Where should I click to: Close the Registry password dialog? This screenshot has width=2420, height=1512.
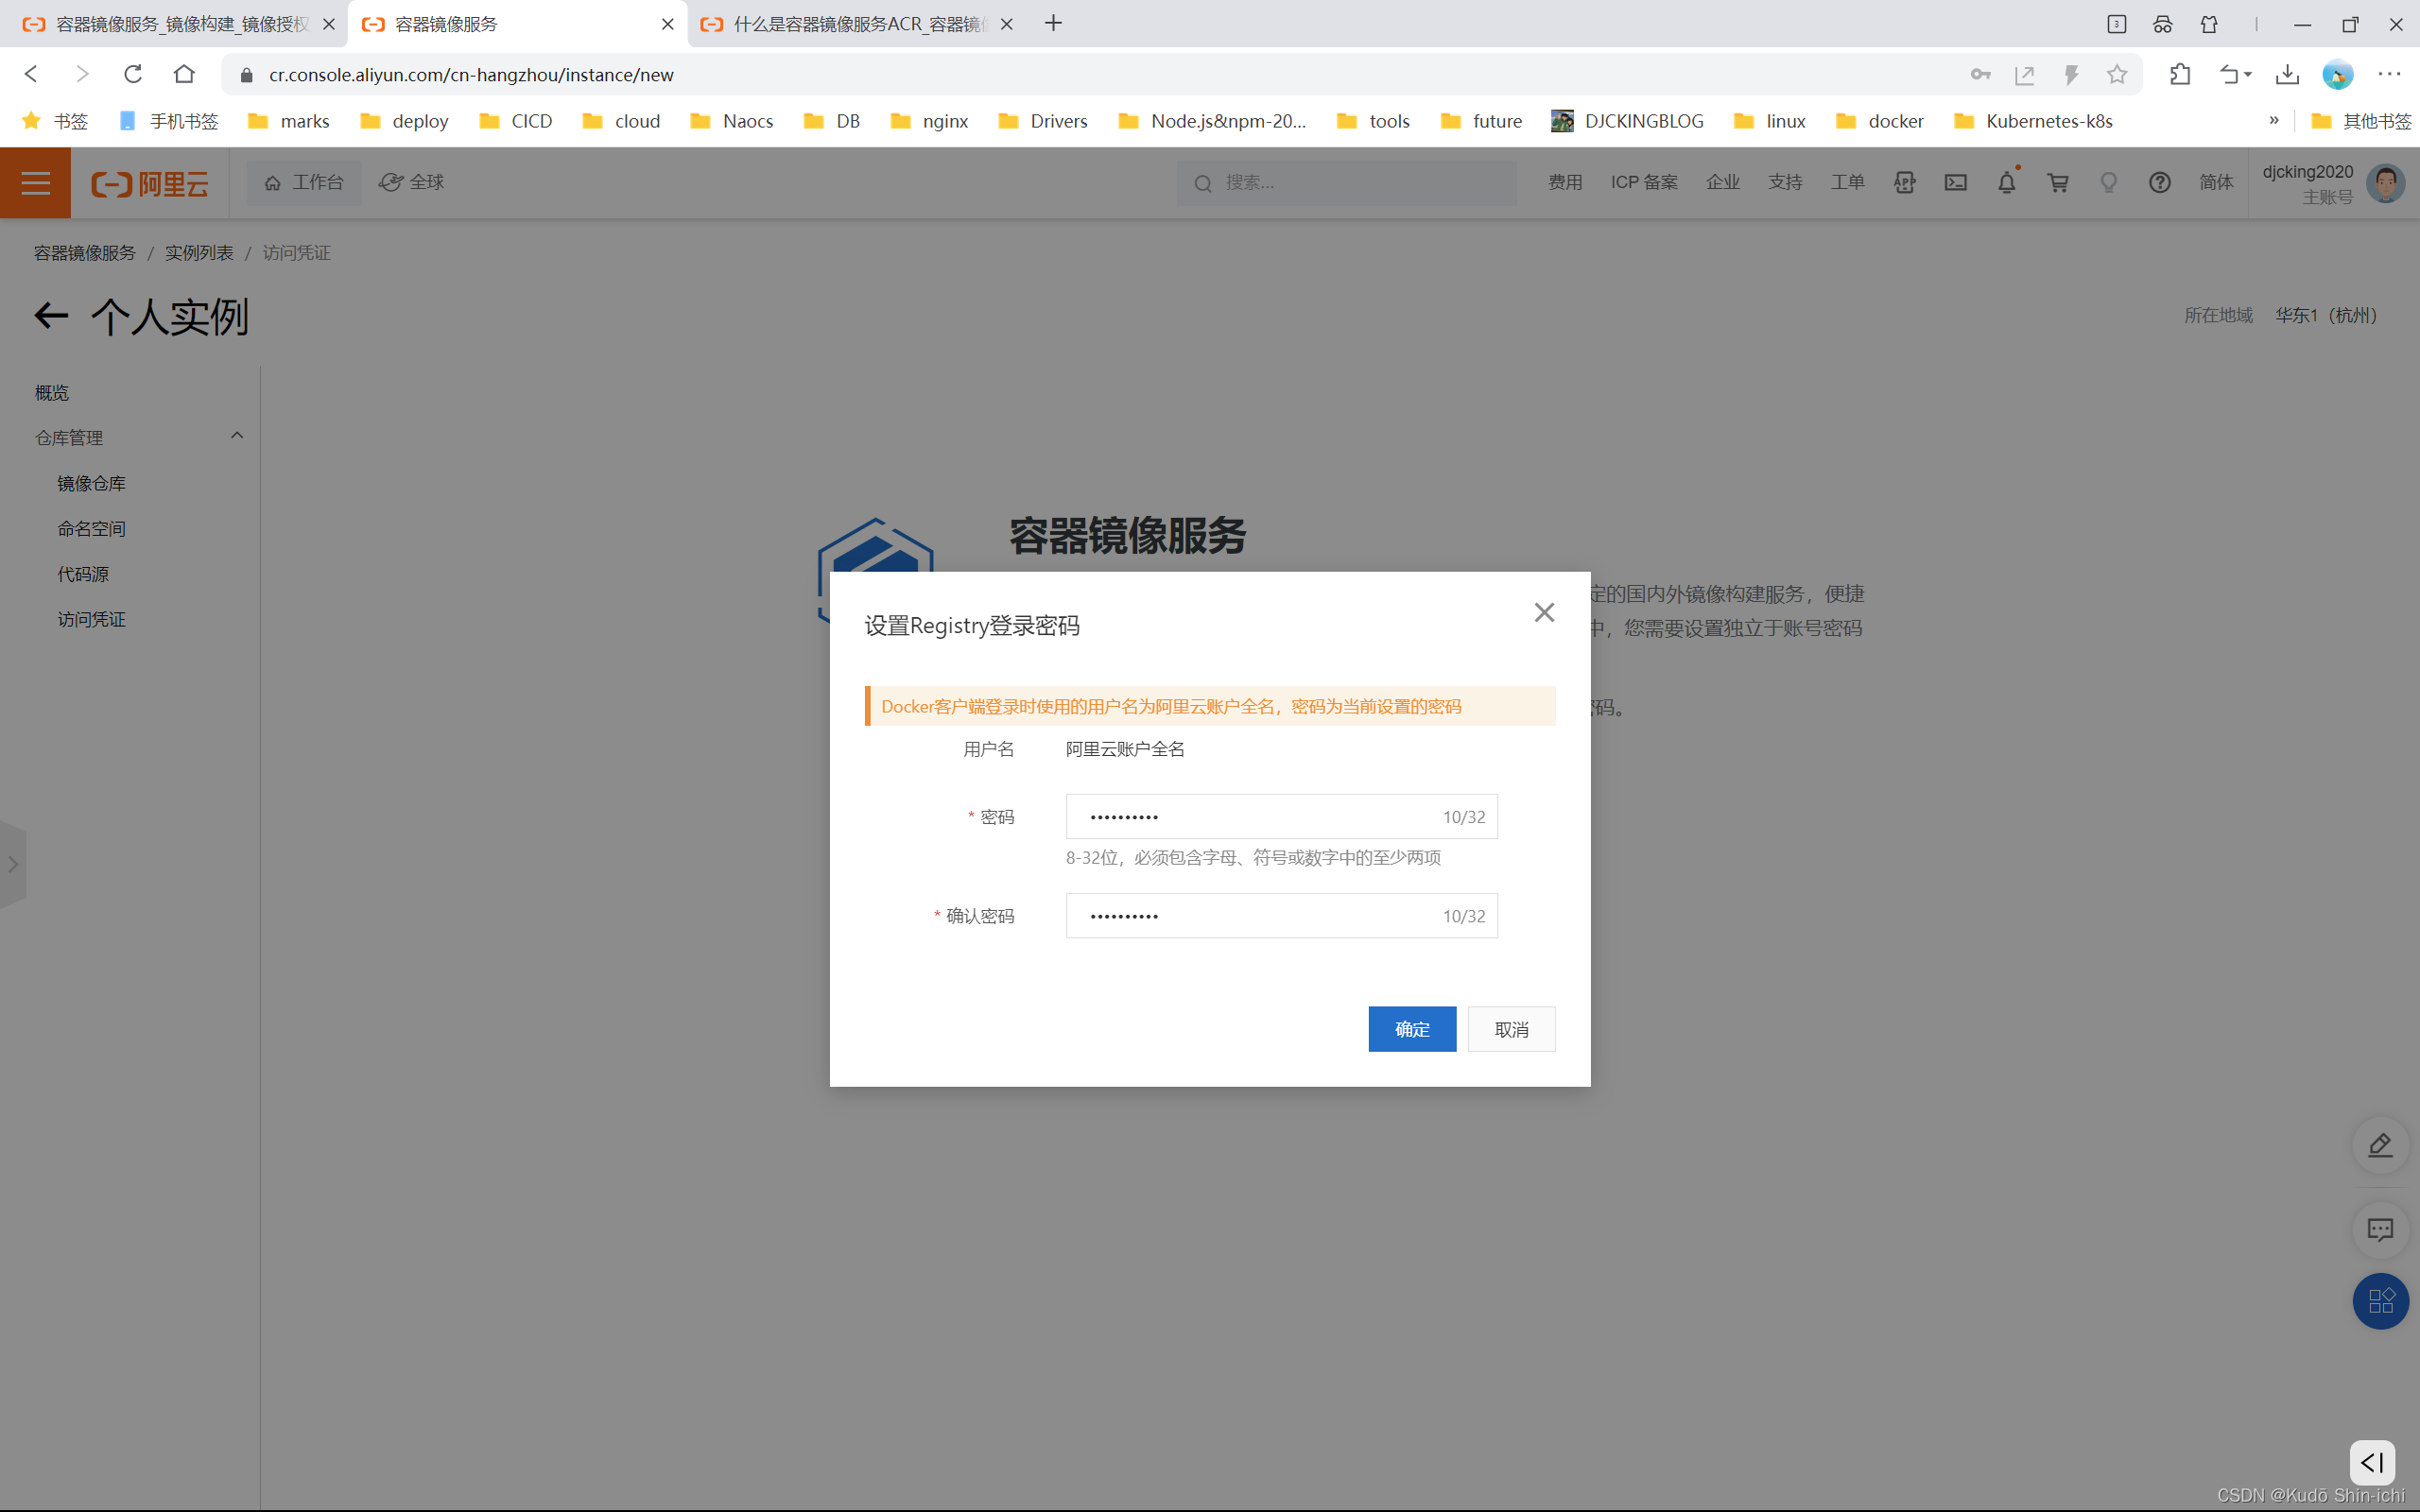[x=1544, y=612]
